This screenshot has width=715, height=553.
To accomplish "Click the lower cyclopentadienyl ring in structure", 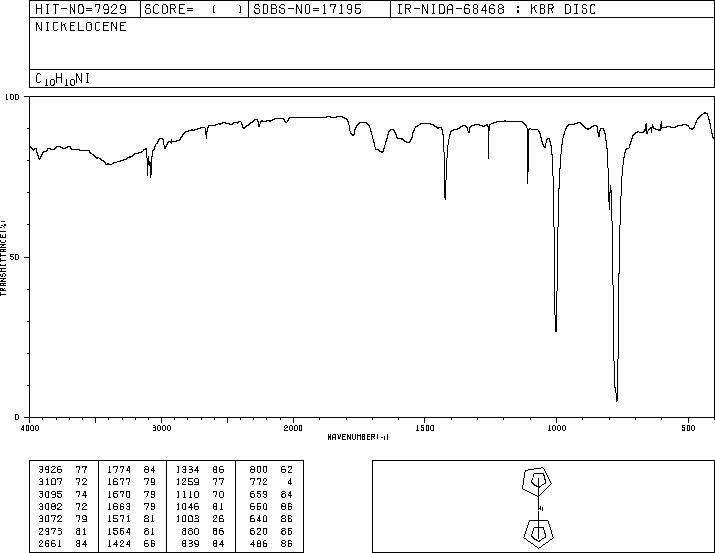I will pyautogui.click(x=538, y=532).
